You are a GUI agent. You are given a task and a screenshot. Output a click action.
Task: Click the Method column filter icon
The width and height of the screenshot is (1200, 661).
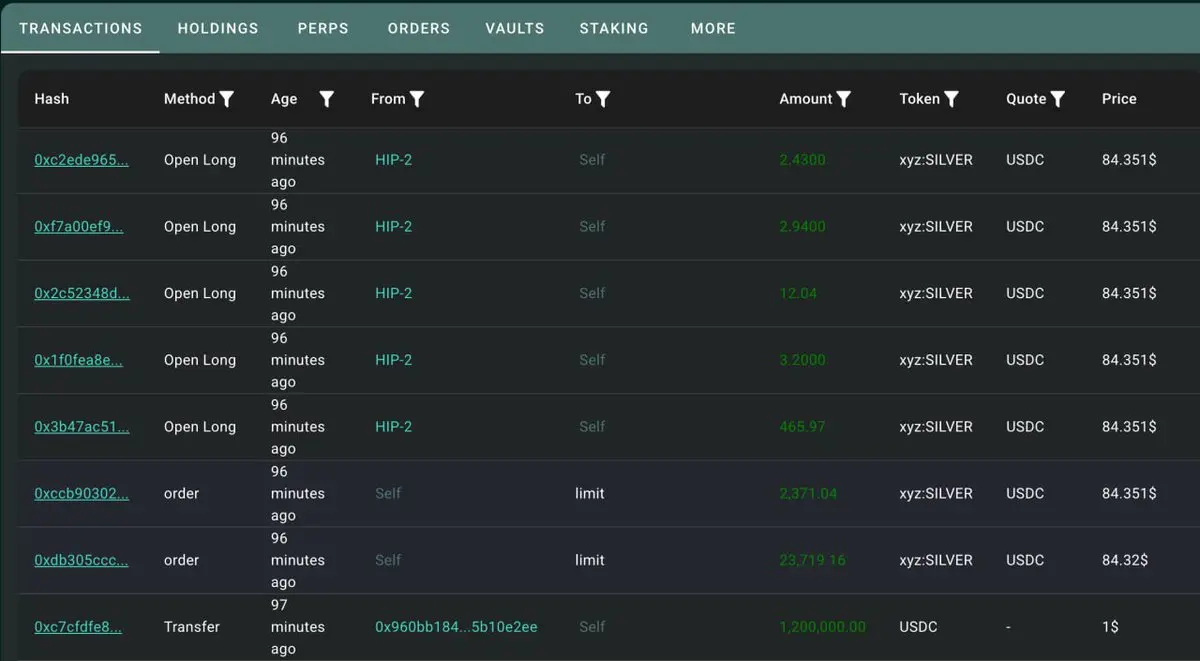(227, 99)
